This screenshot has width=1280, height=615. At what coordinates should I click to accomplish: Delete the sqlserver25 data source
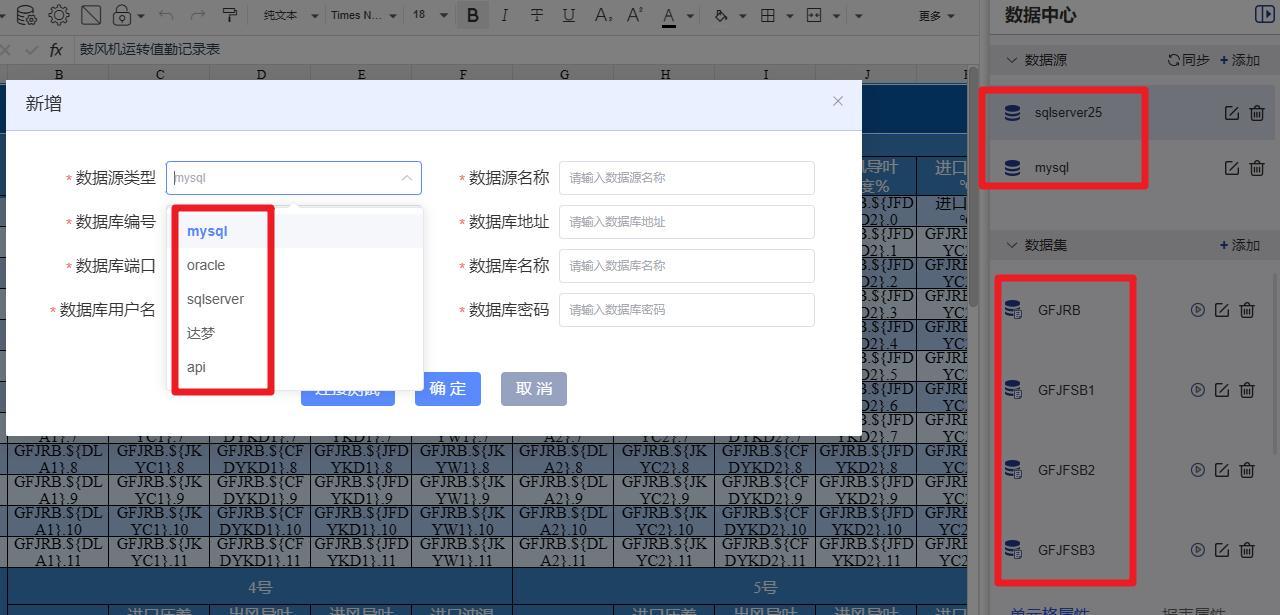[1257, 113]
